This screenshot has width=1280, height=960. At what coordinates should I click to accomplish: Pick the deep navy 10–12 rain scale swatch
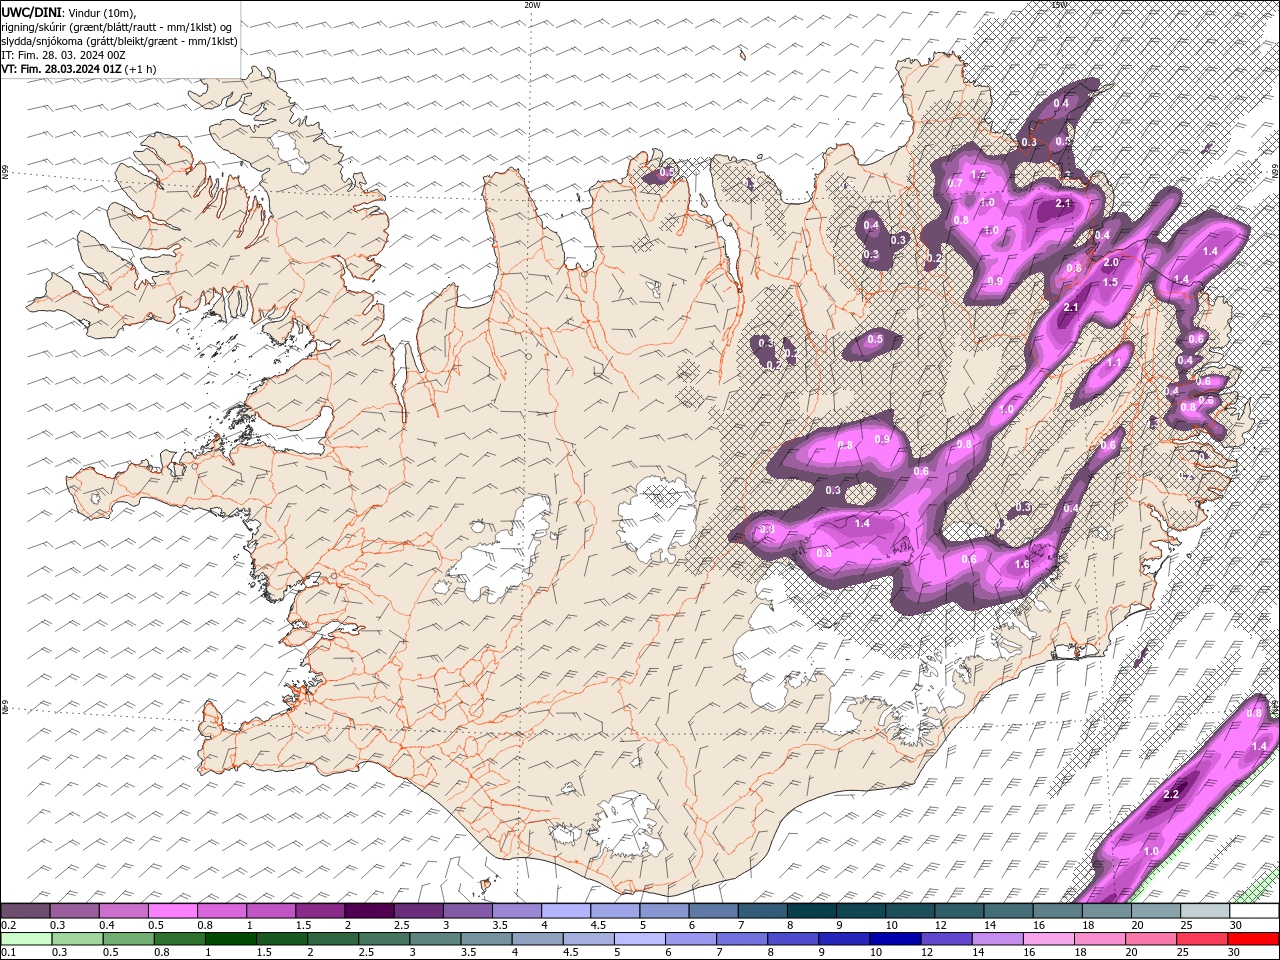click(x=895, y=939)
